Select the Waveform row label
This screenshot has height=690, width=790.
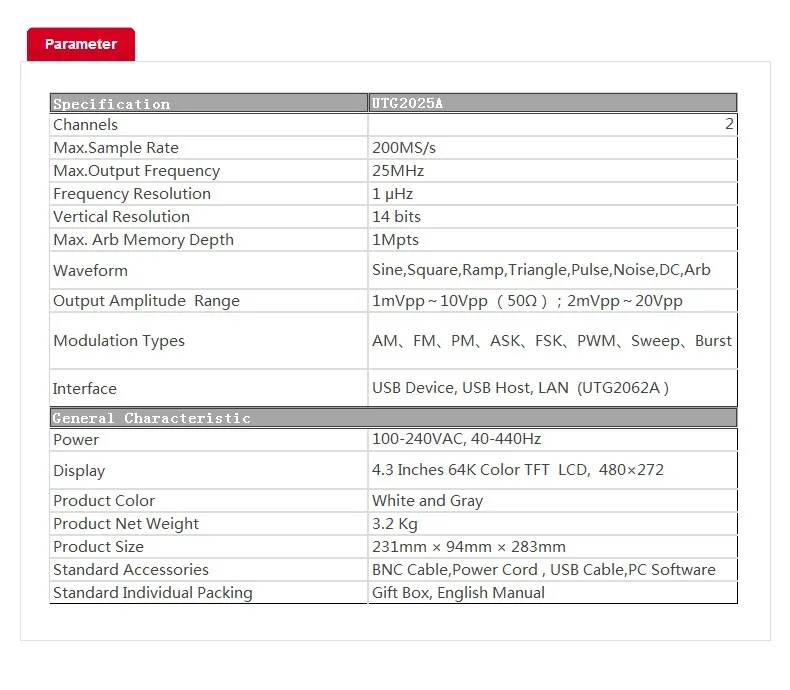tap(90, 270)
